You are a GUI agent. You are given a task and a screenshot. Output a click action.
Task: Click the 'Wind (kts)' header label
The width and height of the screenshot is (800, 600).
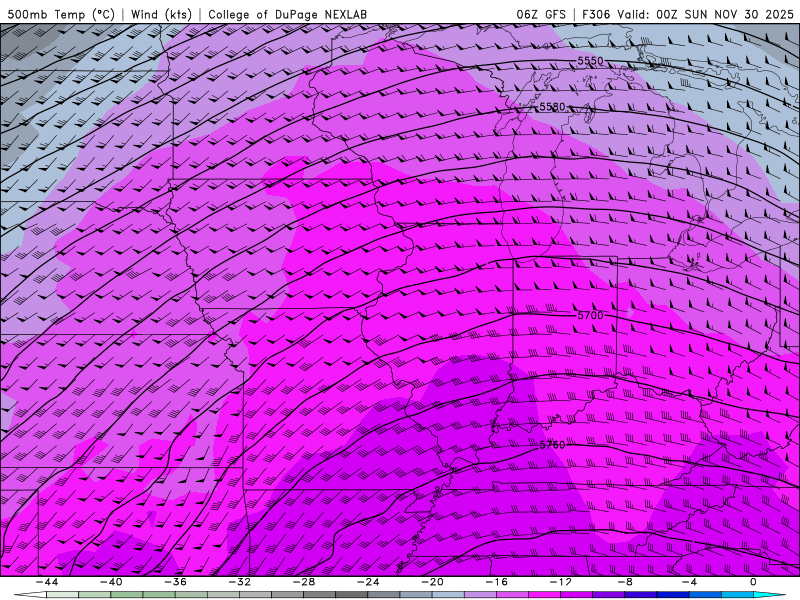pyautogui.click(x=162, y=14)
